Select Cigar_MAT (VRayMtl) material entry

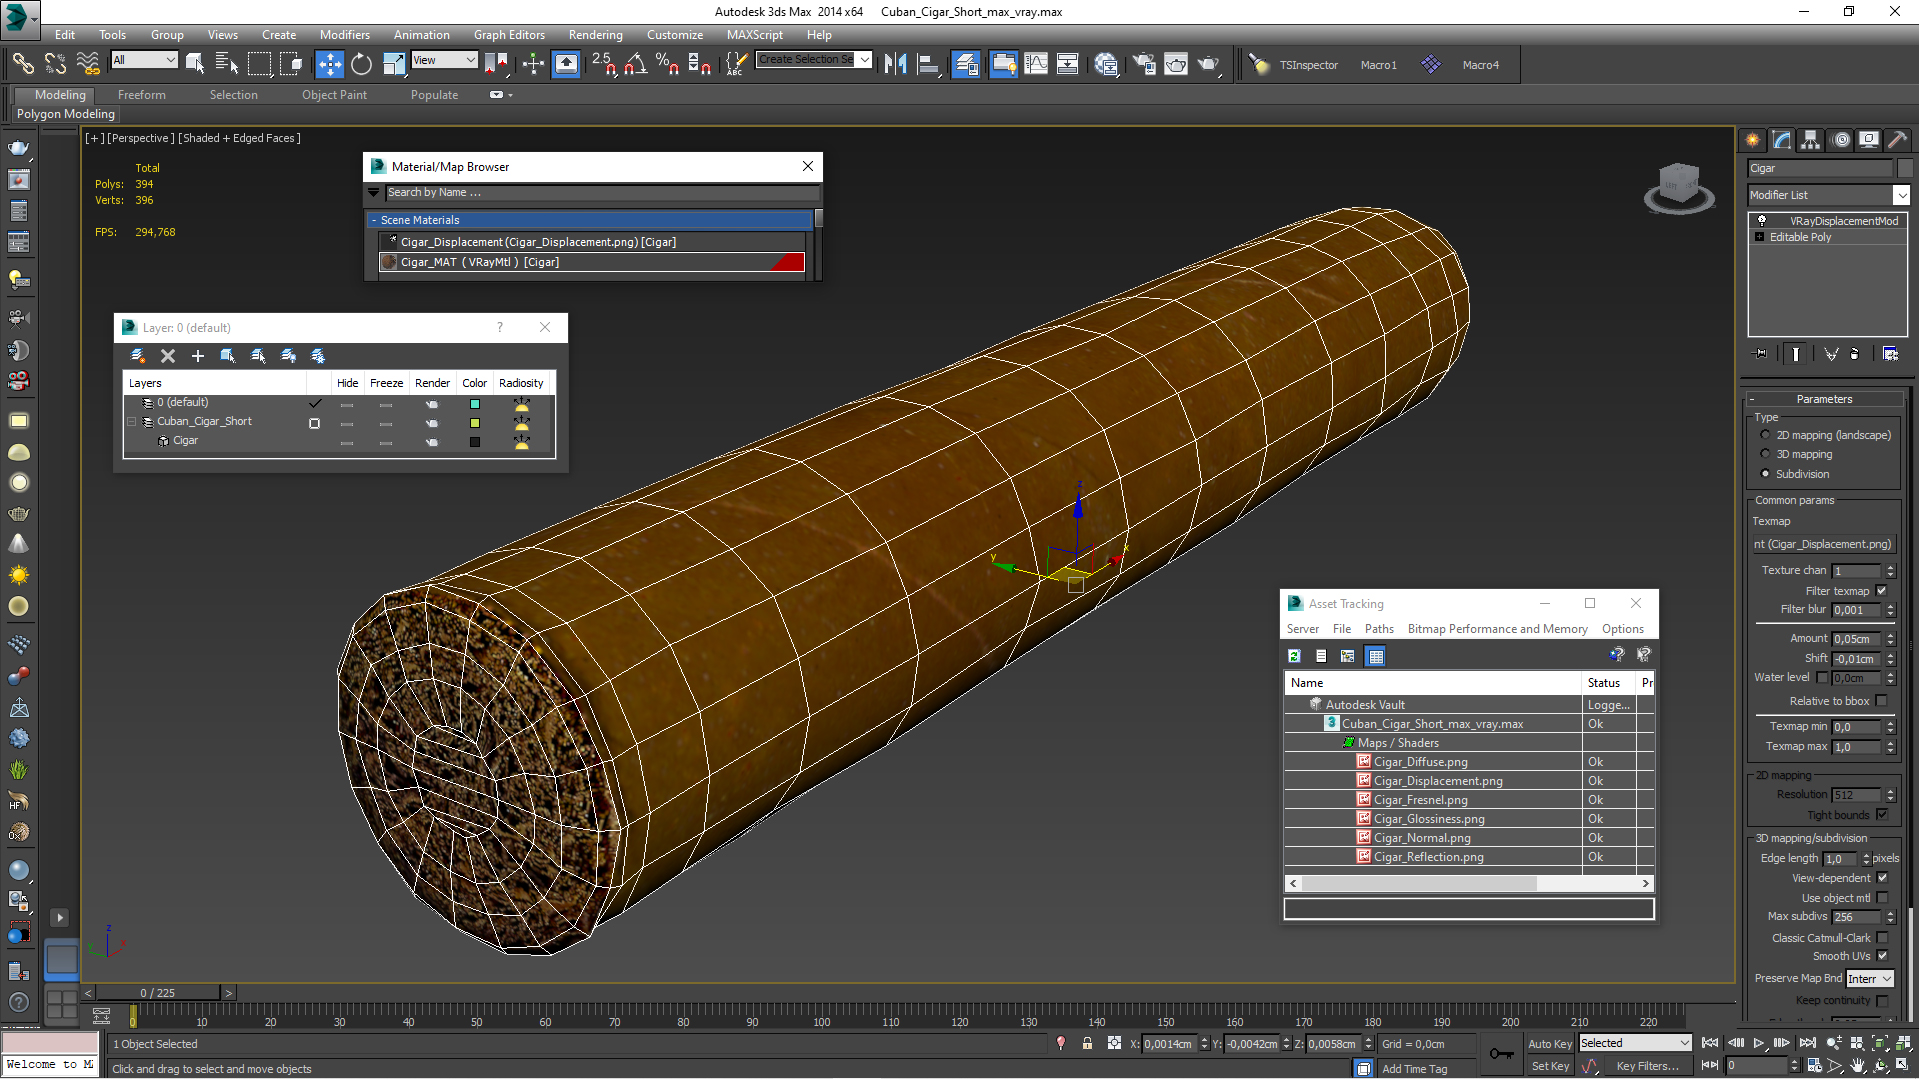pyautogui.click(x=592, y=262)
